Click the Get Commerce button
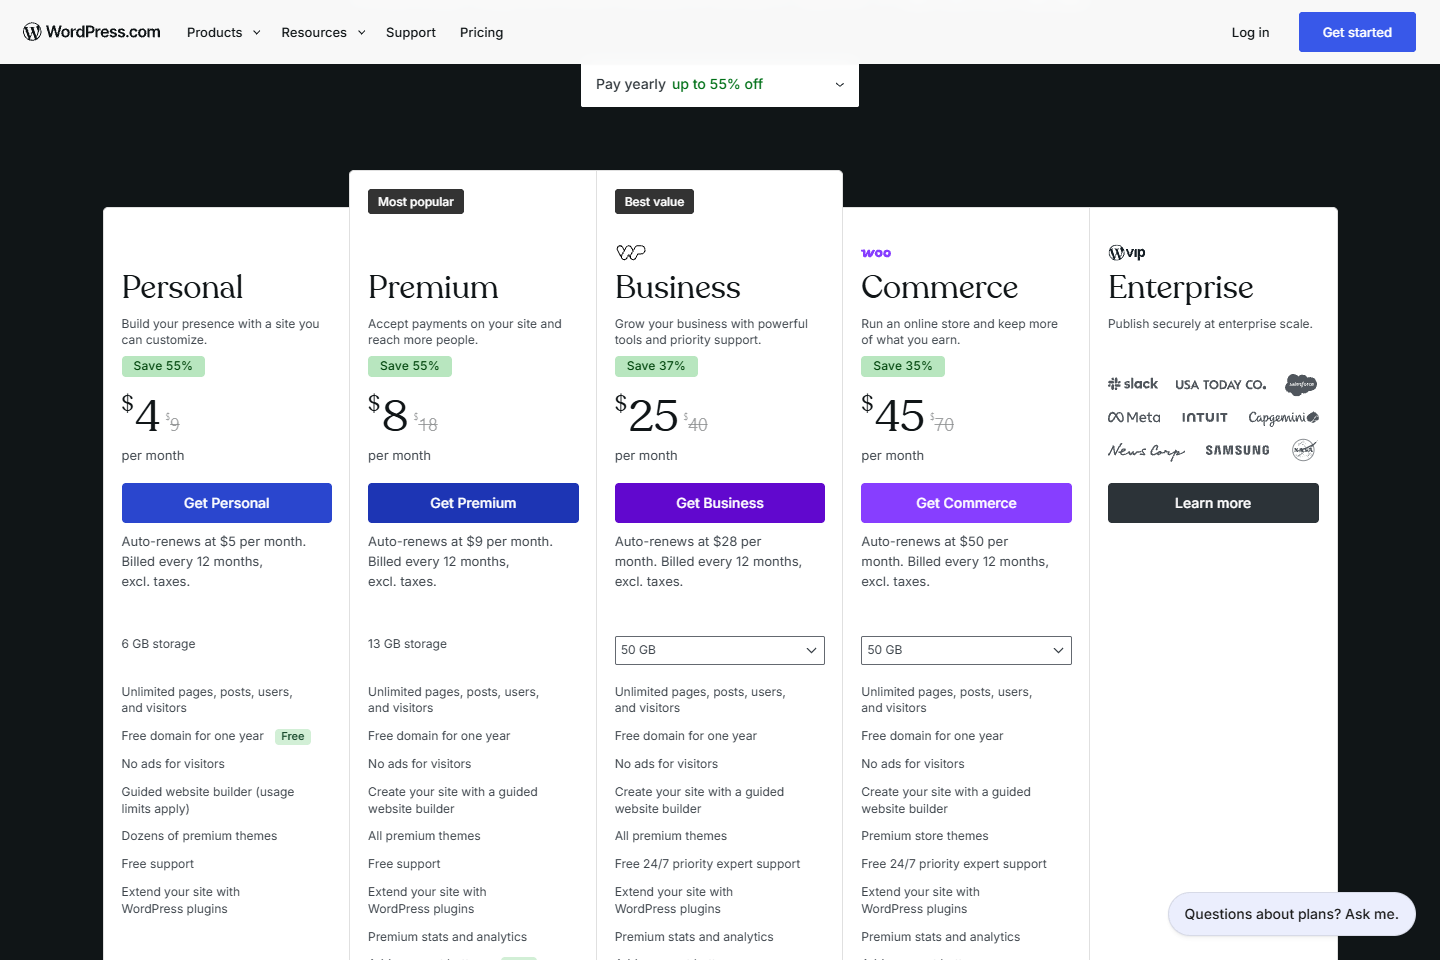Image resolution: width=1440 pixels, height=960 pixels. [966, 503]
